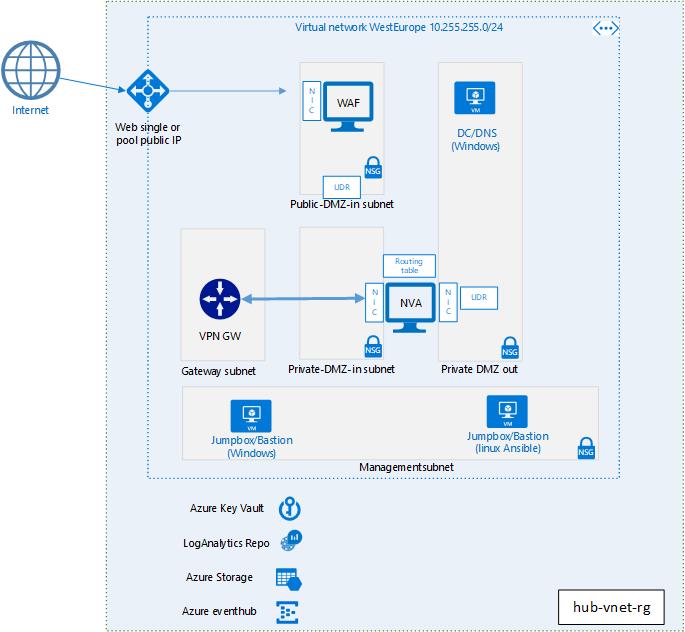Click the NSG lock in Public-DMZ-in subnet

(x=373, y=167)
